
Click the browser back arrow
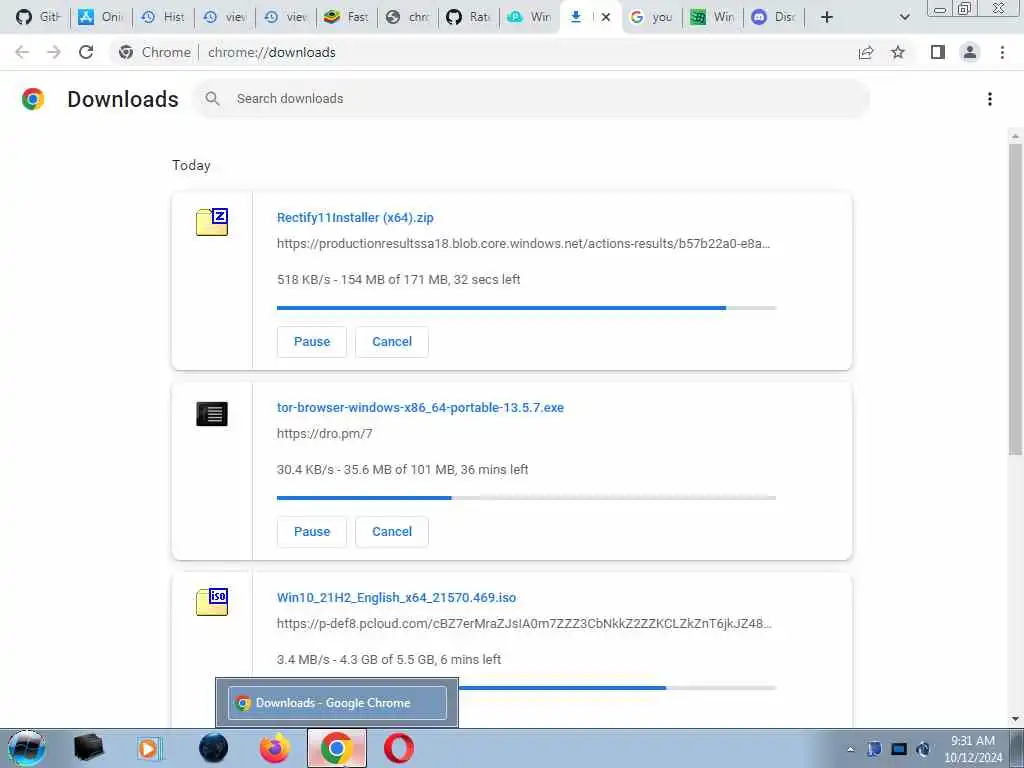coord(22,52)
